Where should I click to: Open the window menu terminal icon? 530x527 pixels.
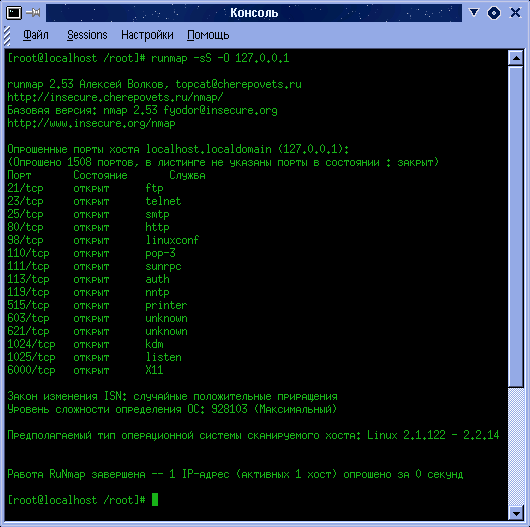pos(14,13)
